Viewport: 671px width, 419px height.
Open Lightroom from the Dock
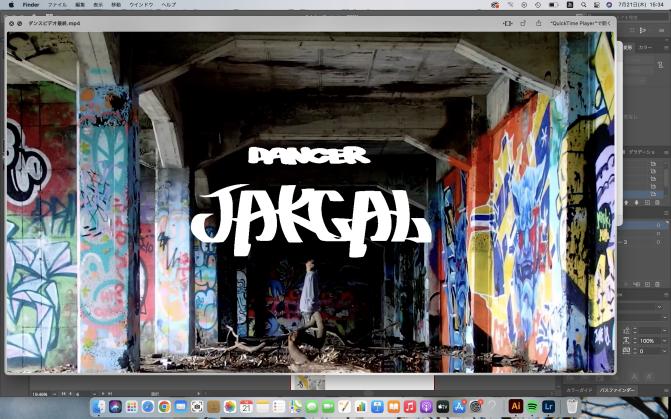[548, 406]
